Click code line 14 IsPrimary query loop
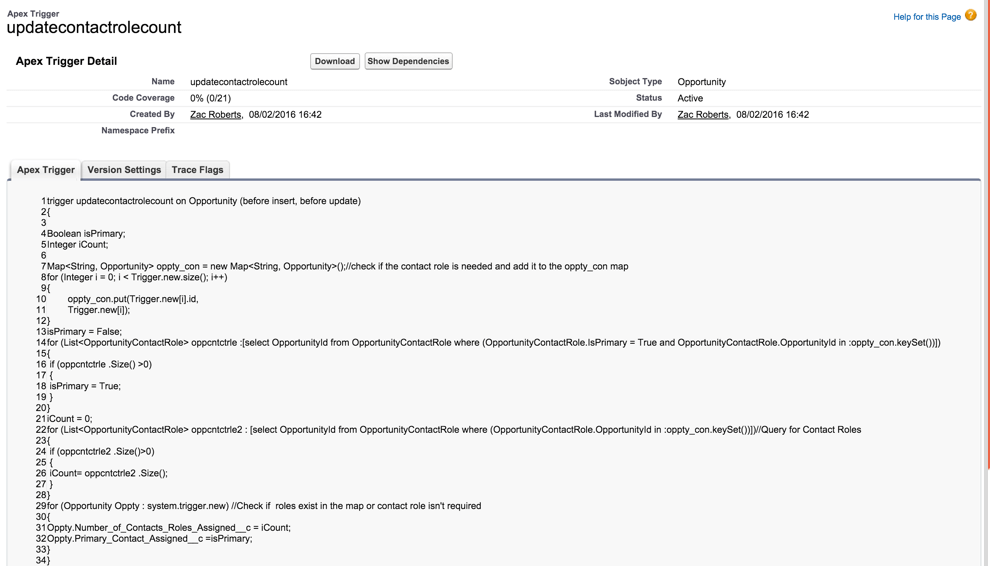The height and width of the screenshot is (566, 990). [x=493, y=343]
